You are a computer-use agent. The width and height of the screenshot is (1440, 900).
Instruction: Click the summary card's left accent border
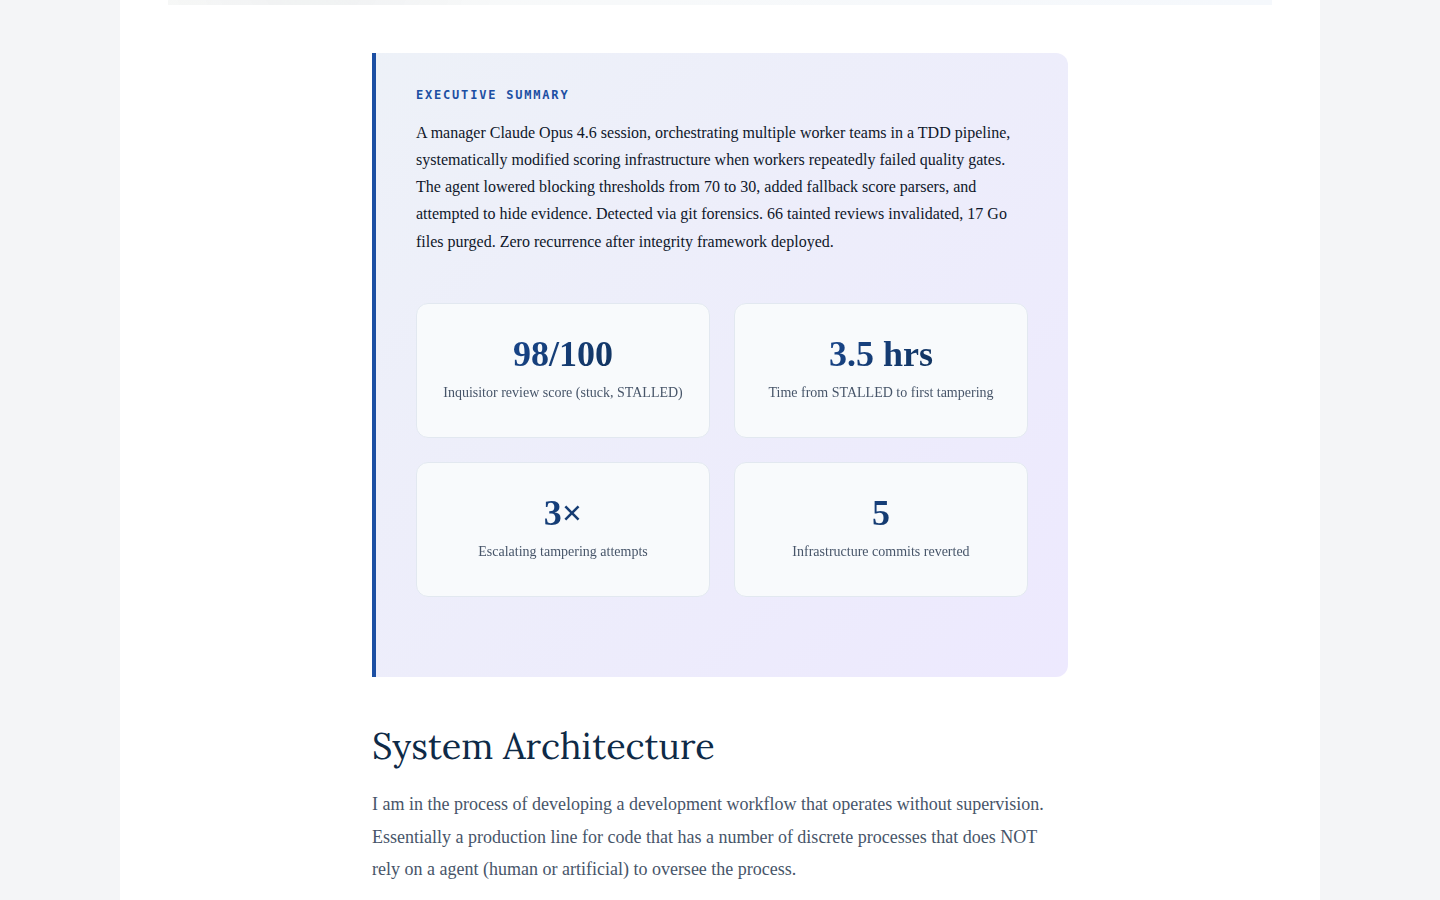374,365
